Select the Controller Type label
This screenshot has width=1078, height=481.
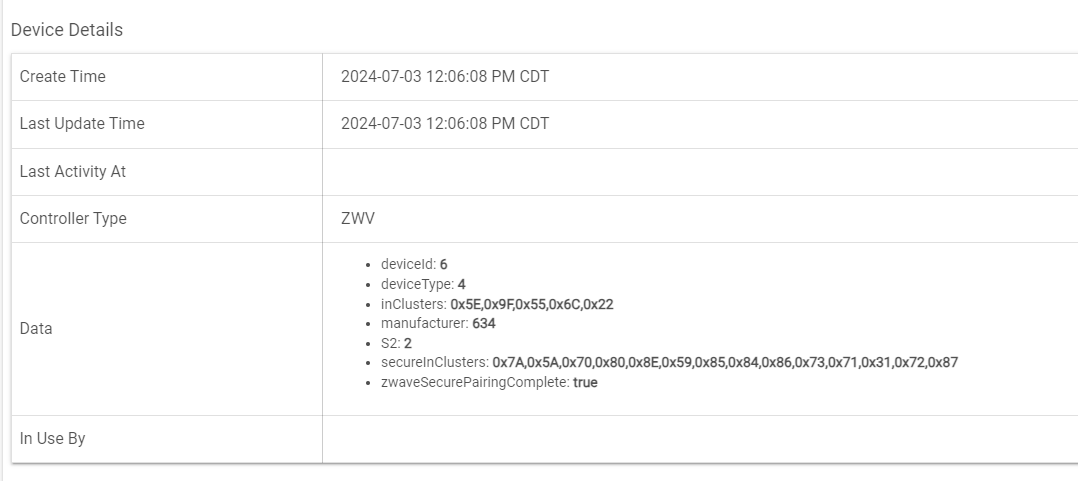[73, 219]
